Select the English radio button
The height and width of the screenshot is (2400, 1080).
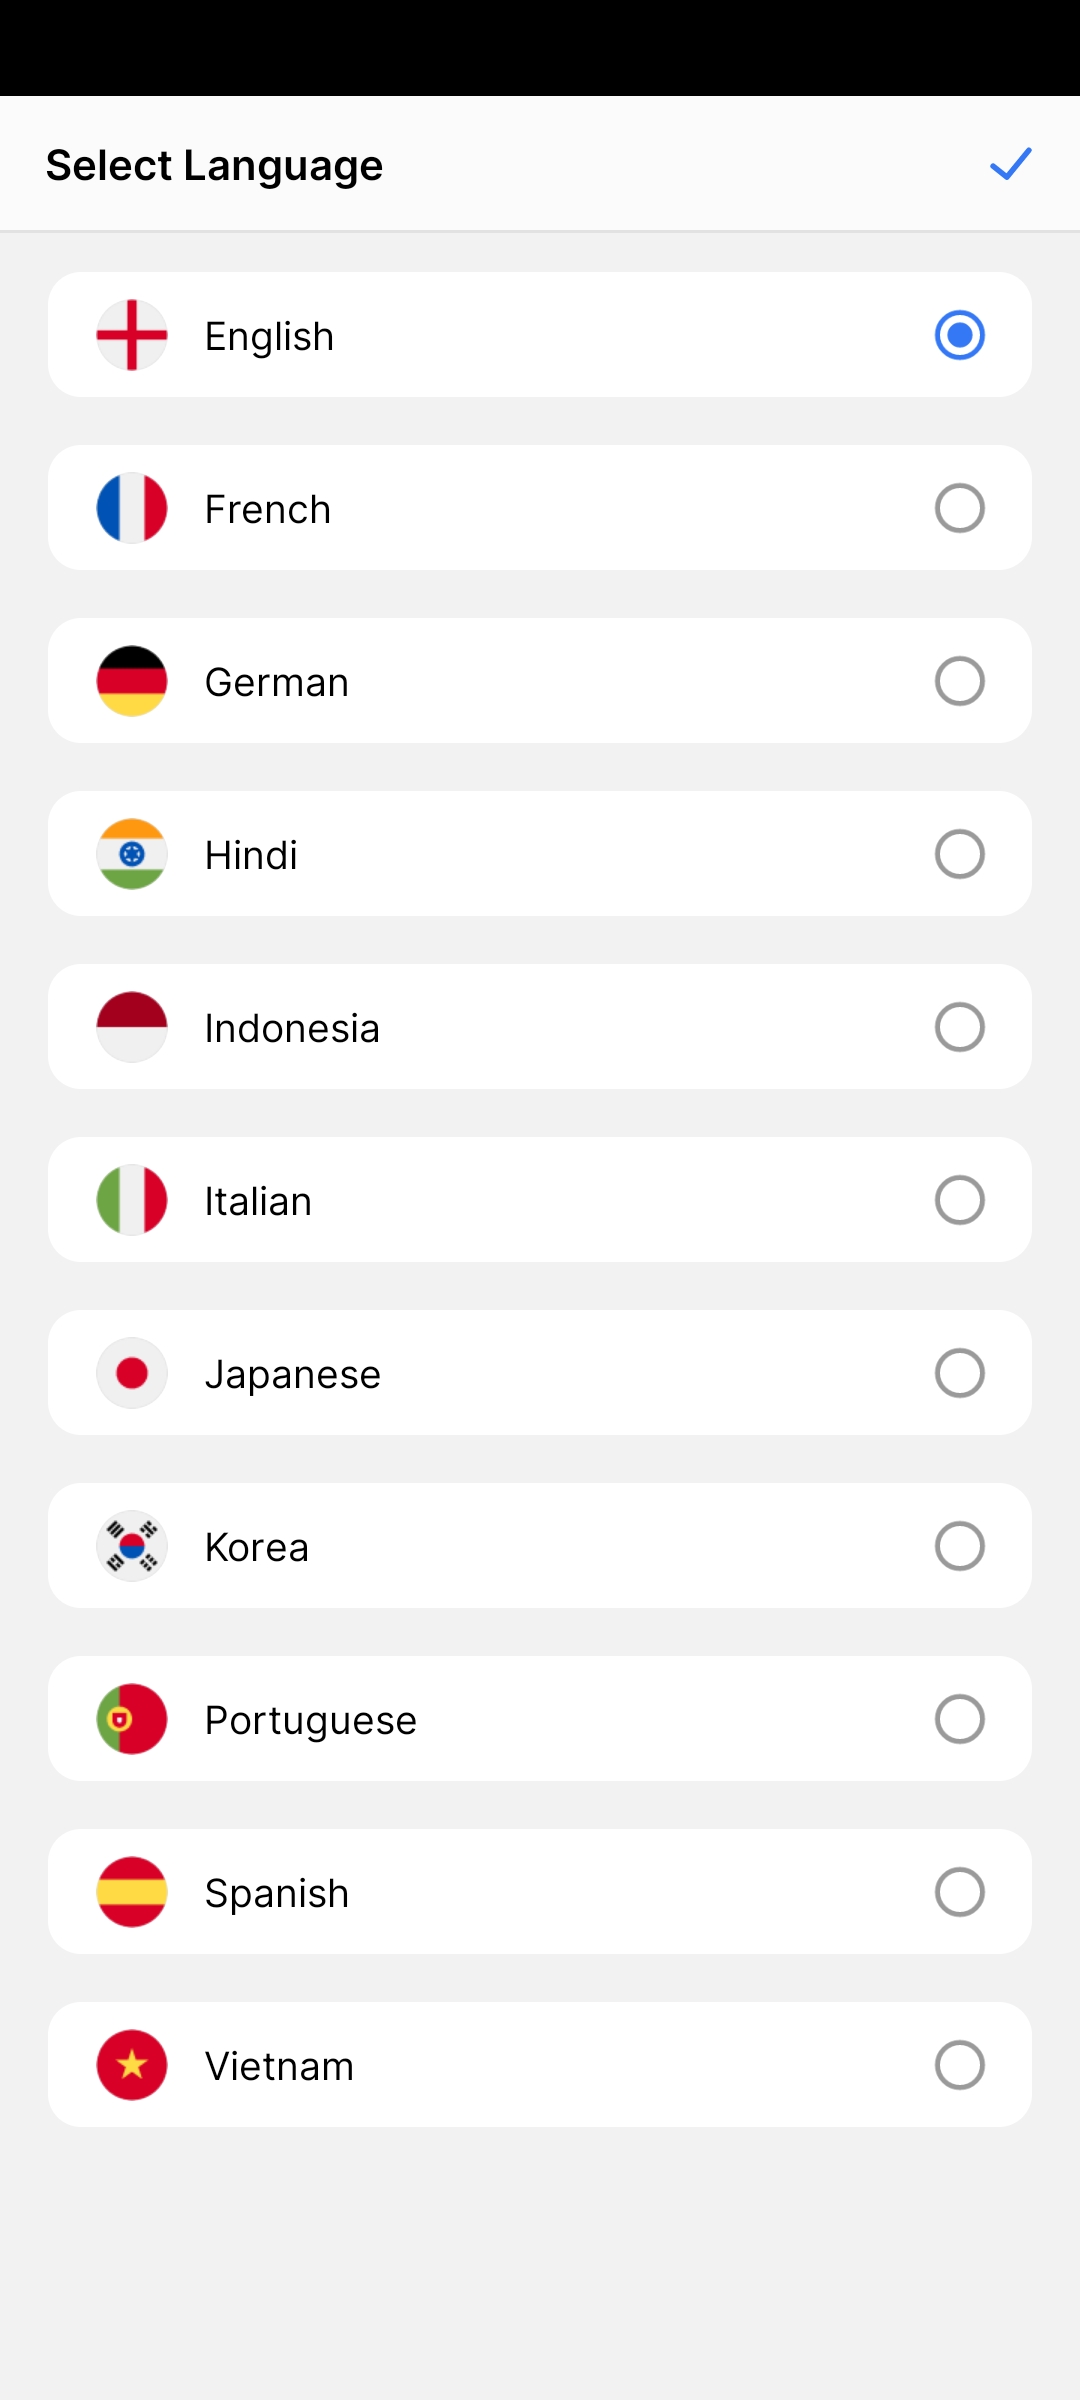click(x=959, y=335)
